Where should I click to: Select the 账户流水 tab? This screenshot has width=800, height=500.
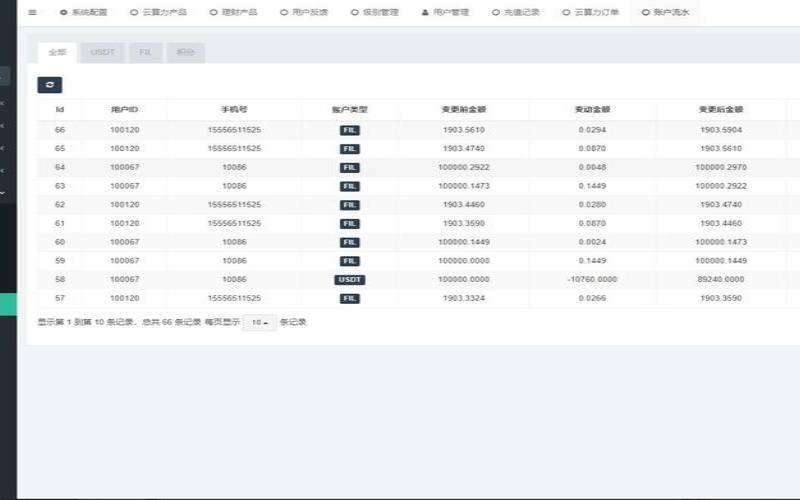click(665, 12)
